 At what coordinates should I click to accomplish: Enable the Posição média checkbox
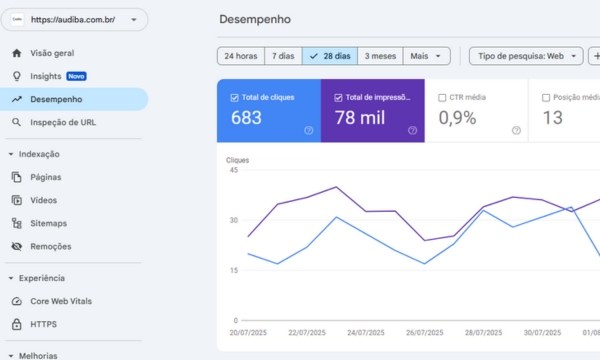click(546, 98)
